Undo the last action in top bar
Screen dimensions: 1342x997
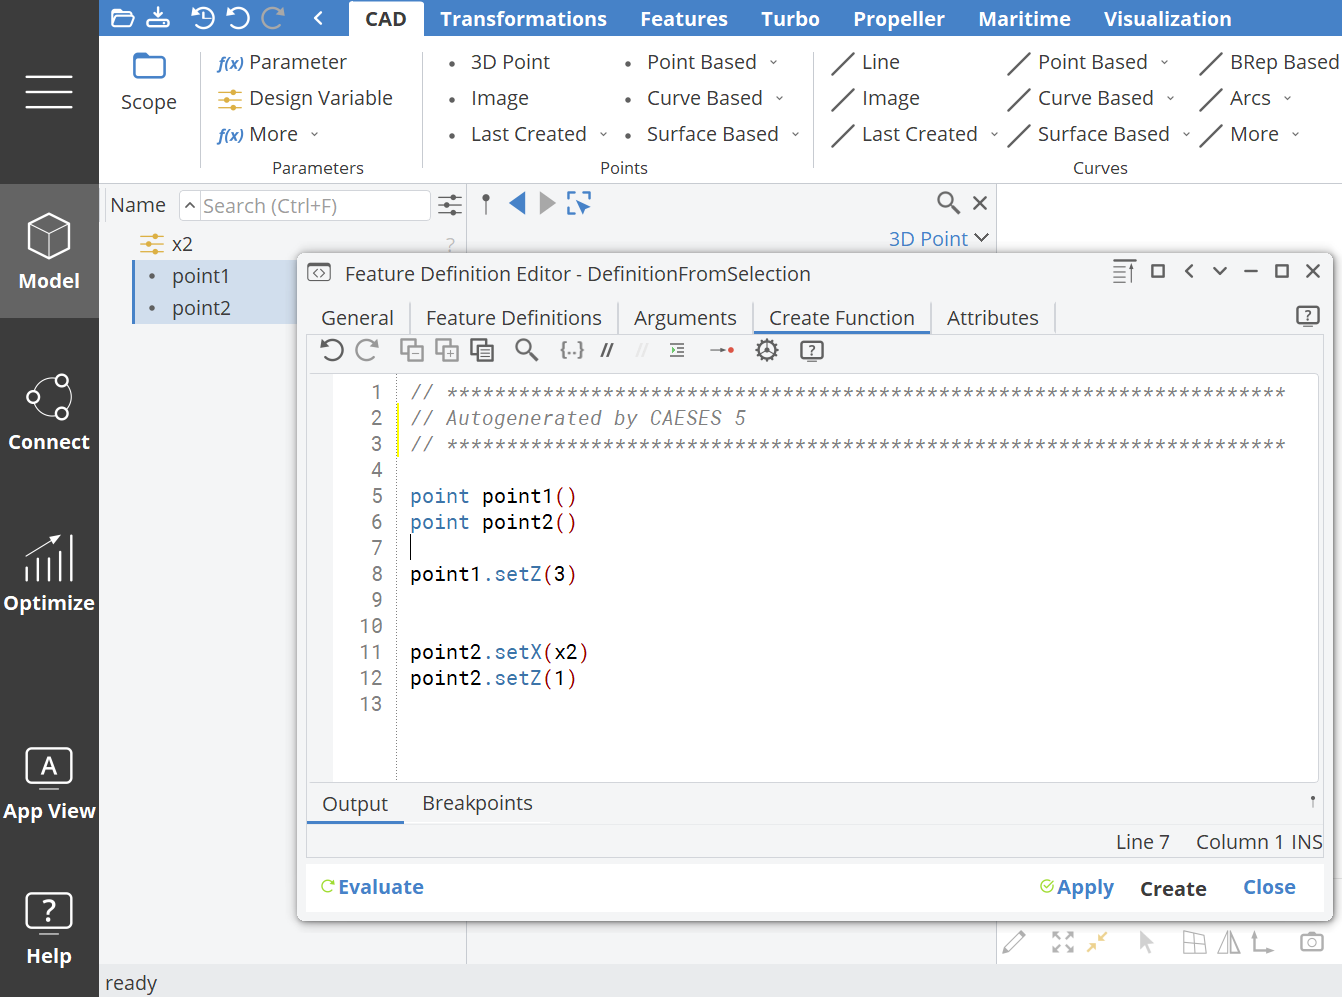(x=238, y=18)
